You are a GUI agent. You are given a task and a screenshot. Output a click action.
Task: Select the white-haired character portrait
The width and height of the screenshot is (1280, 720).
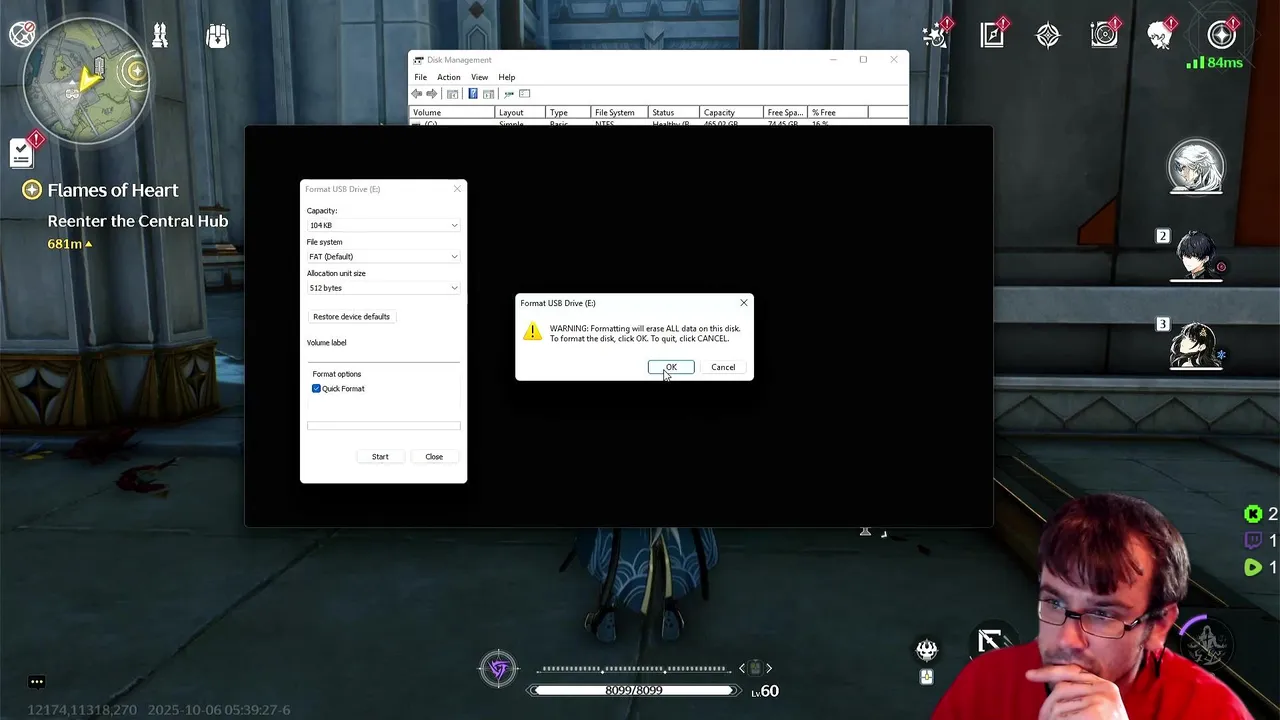pyautogui.click(x=1196, y=167)
